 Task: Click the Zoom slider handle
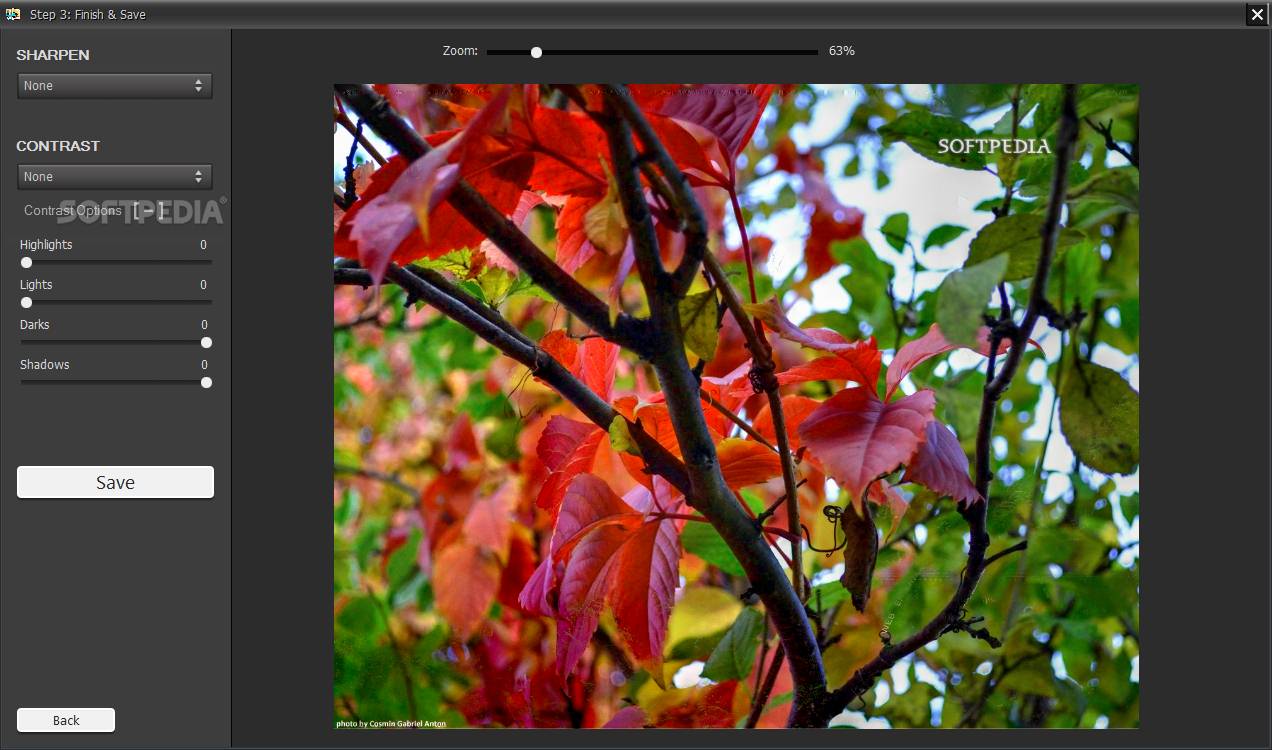click(536, 52)
